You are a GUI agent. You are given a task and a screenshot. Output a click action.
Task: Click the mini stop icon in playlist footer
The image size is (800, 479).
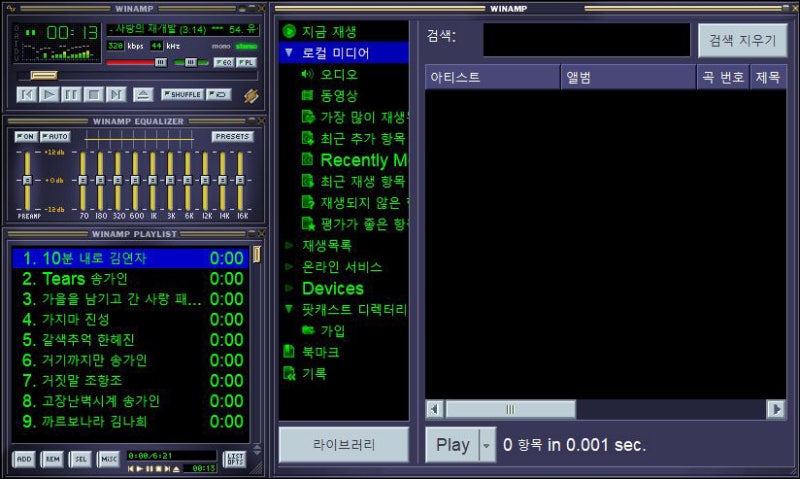pyautogui.click(x=158, y=468)
